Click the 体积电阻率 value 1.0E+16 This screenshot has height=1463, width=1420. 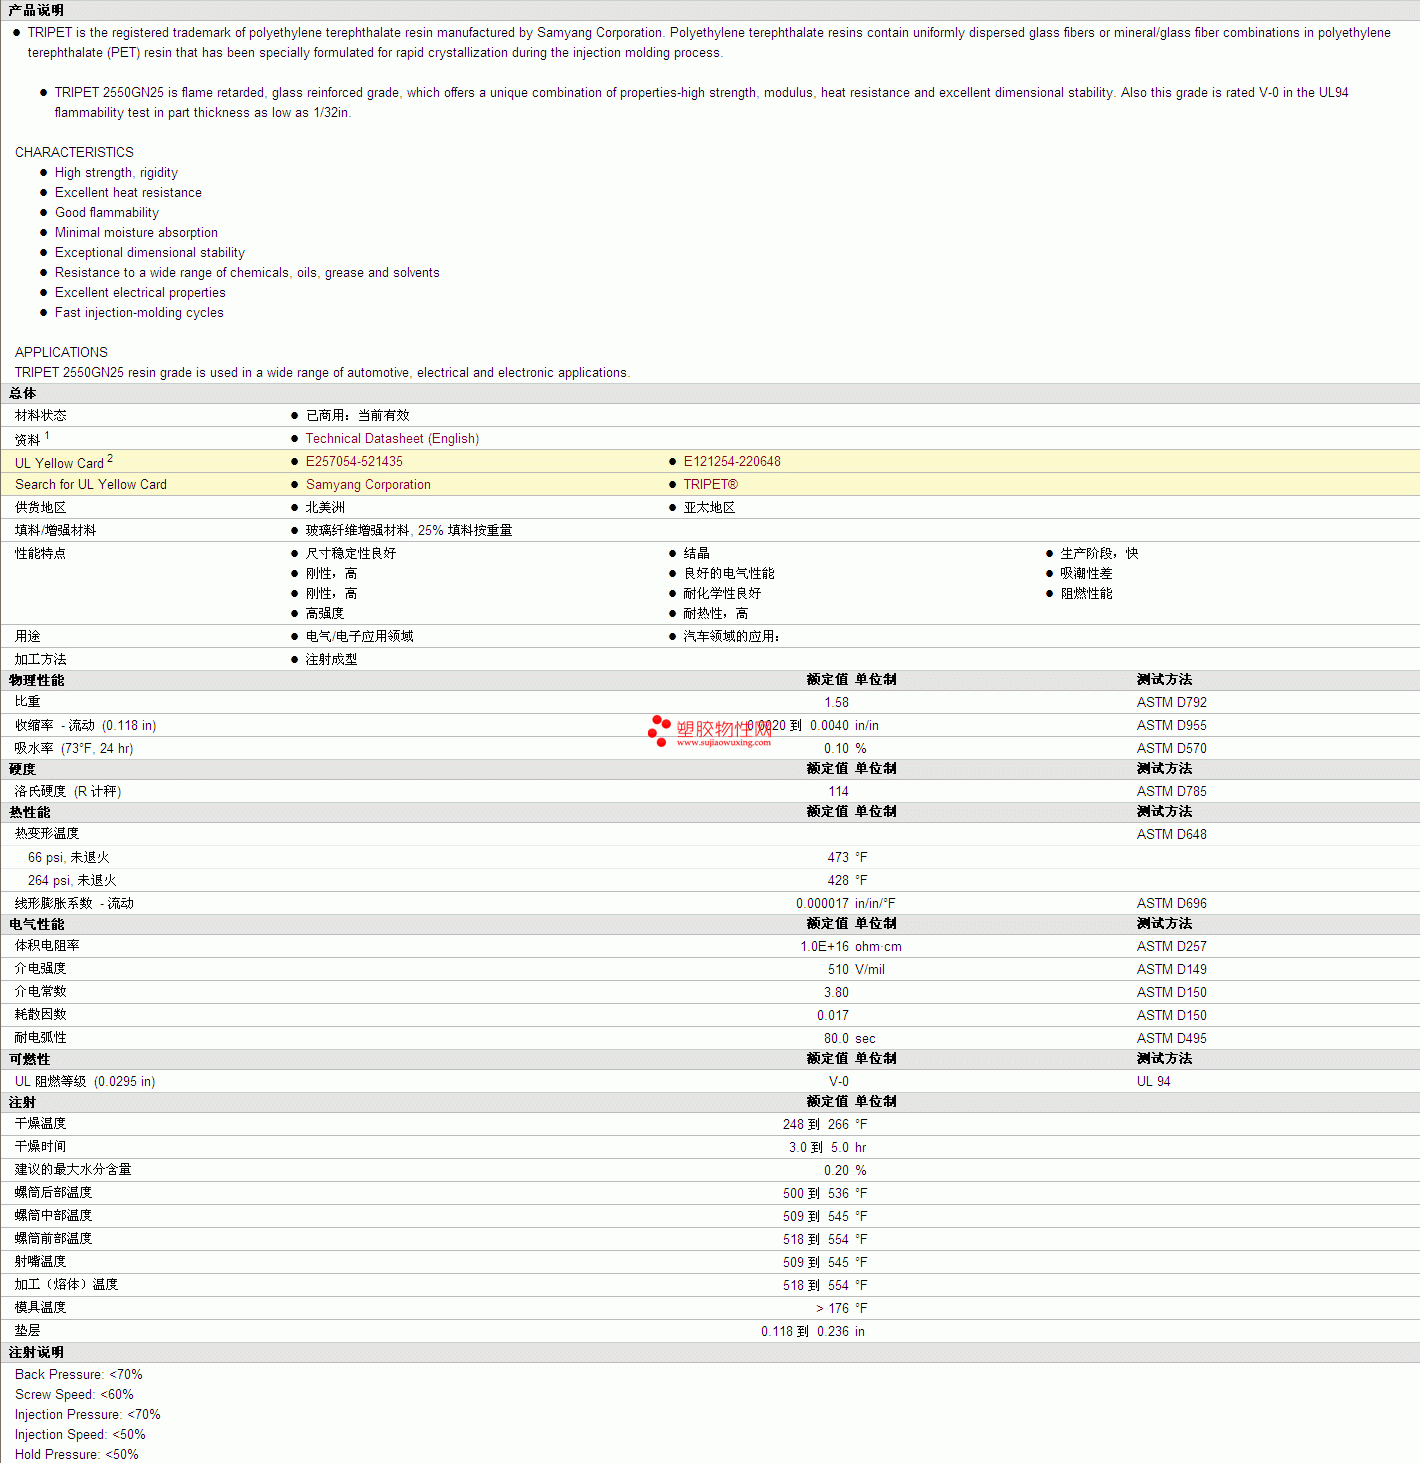(x=825, y=947)
